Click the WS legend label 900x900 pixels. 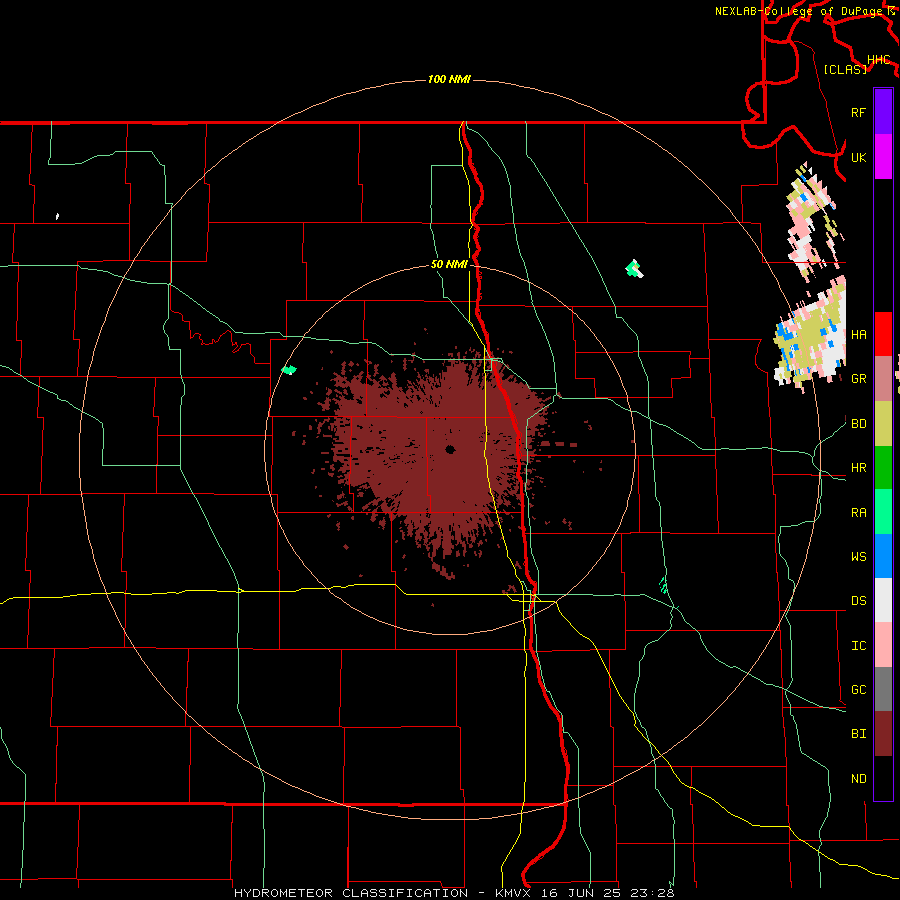[x=858, y=557]
